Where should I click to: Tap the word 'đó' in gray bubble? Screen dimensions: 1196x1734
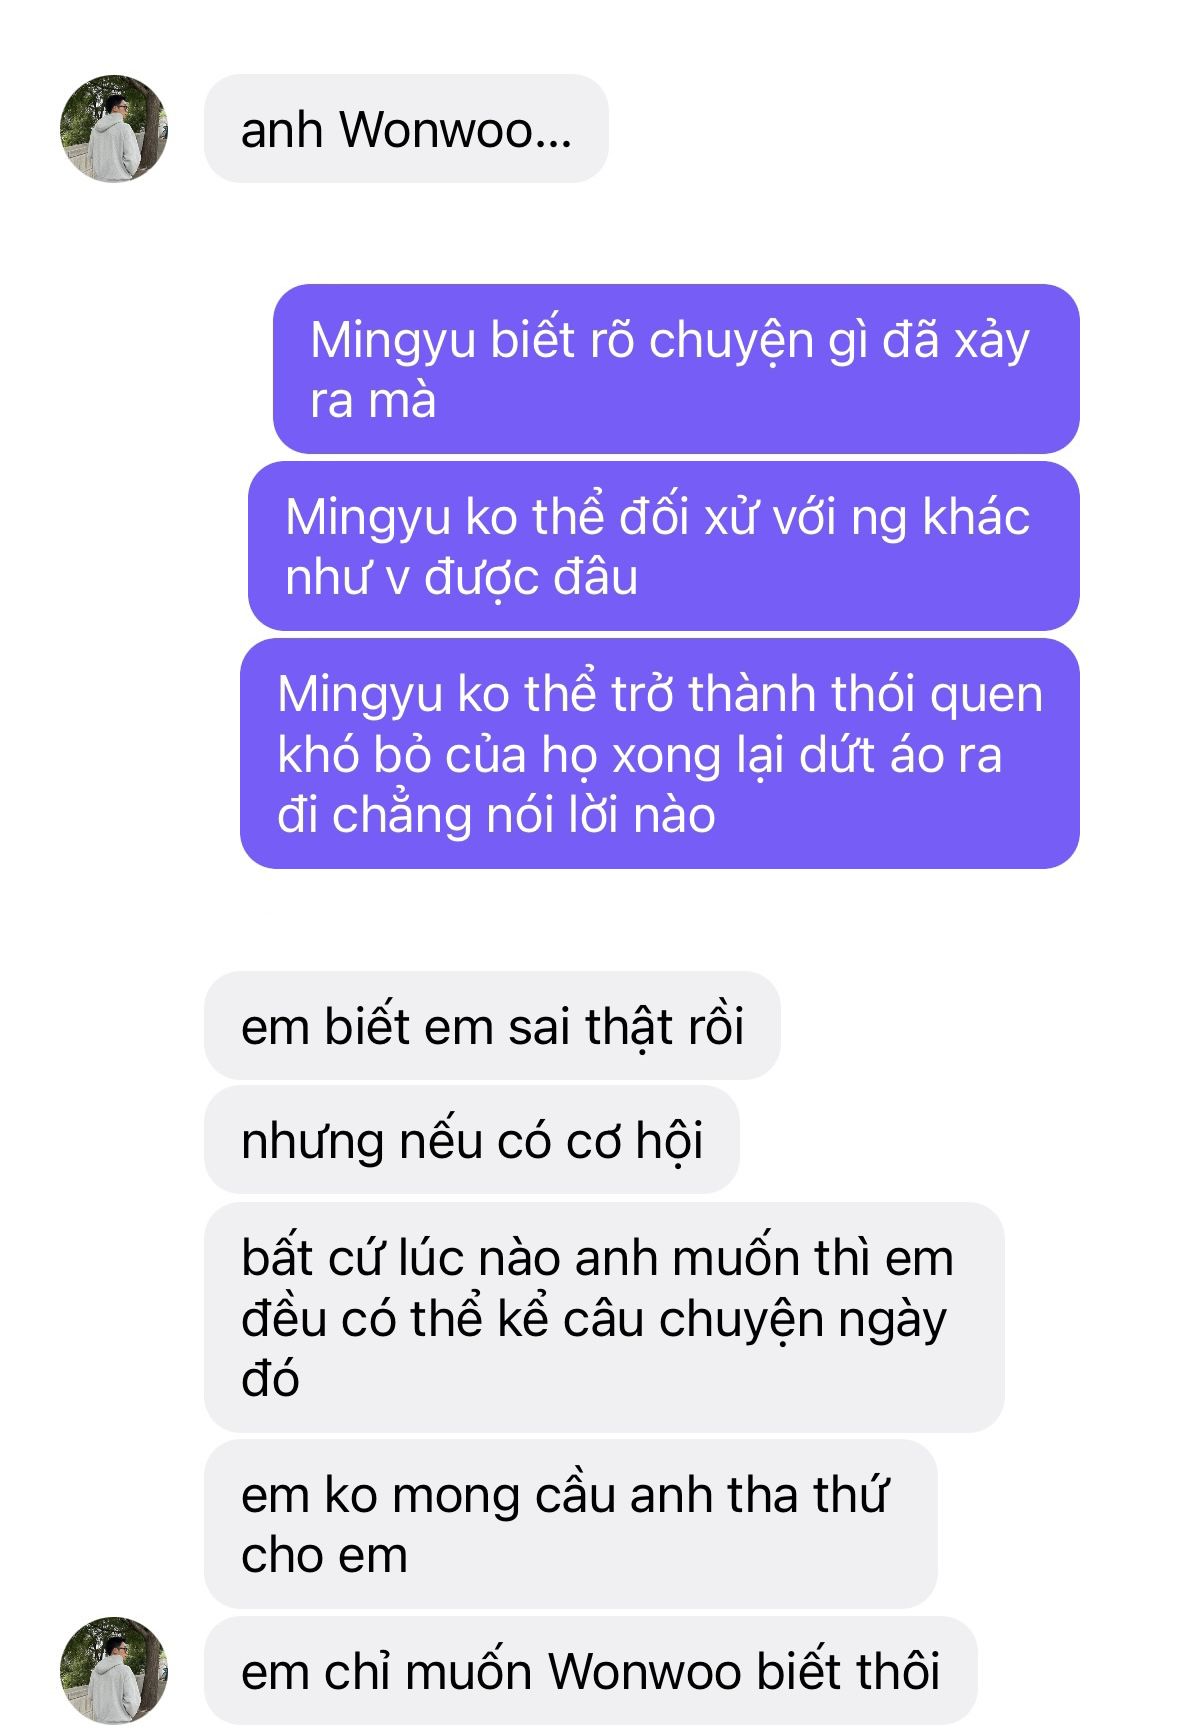point(270,1379)
